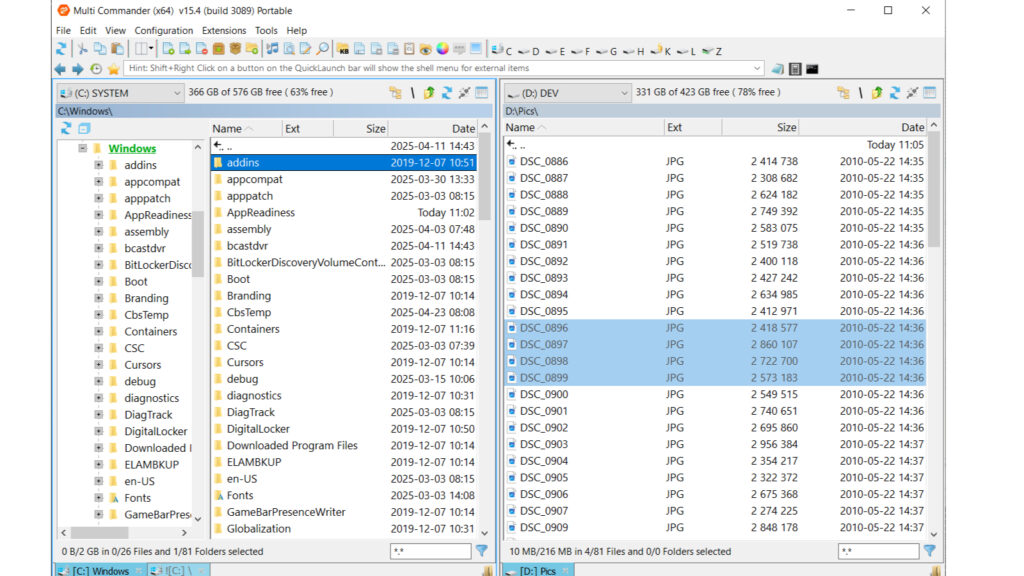Open the View menu

point(115,30)
